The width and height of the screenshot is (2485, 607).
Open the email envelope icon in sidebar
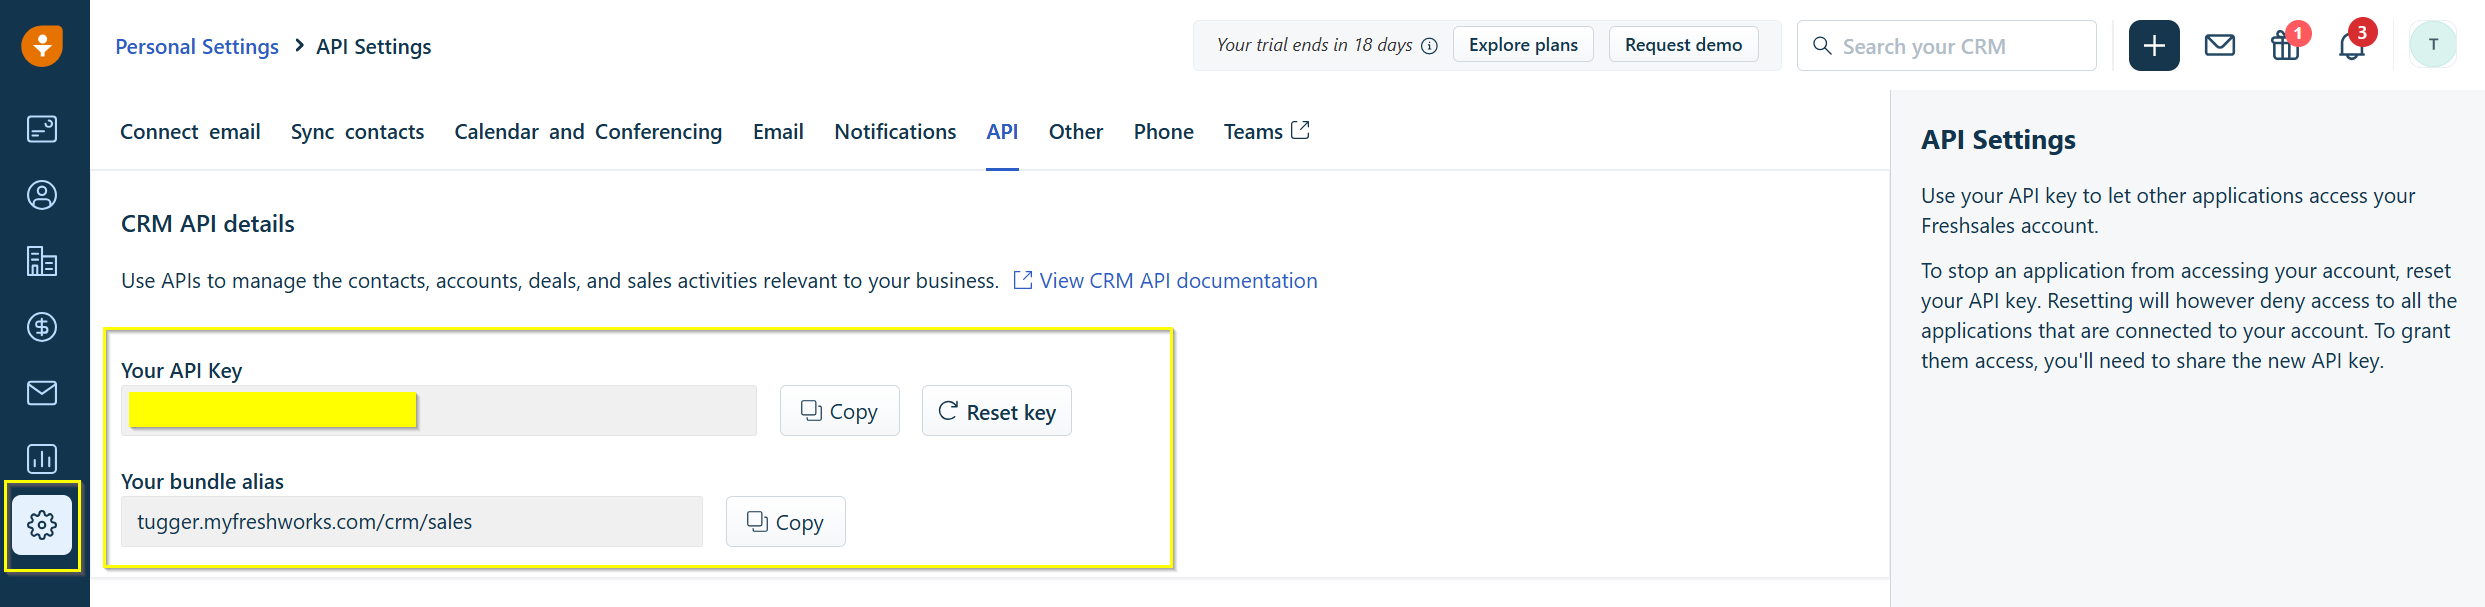pos(42,393)
